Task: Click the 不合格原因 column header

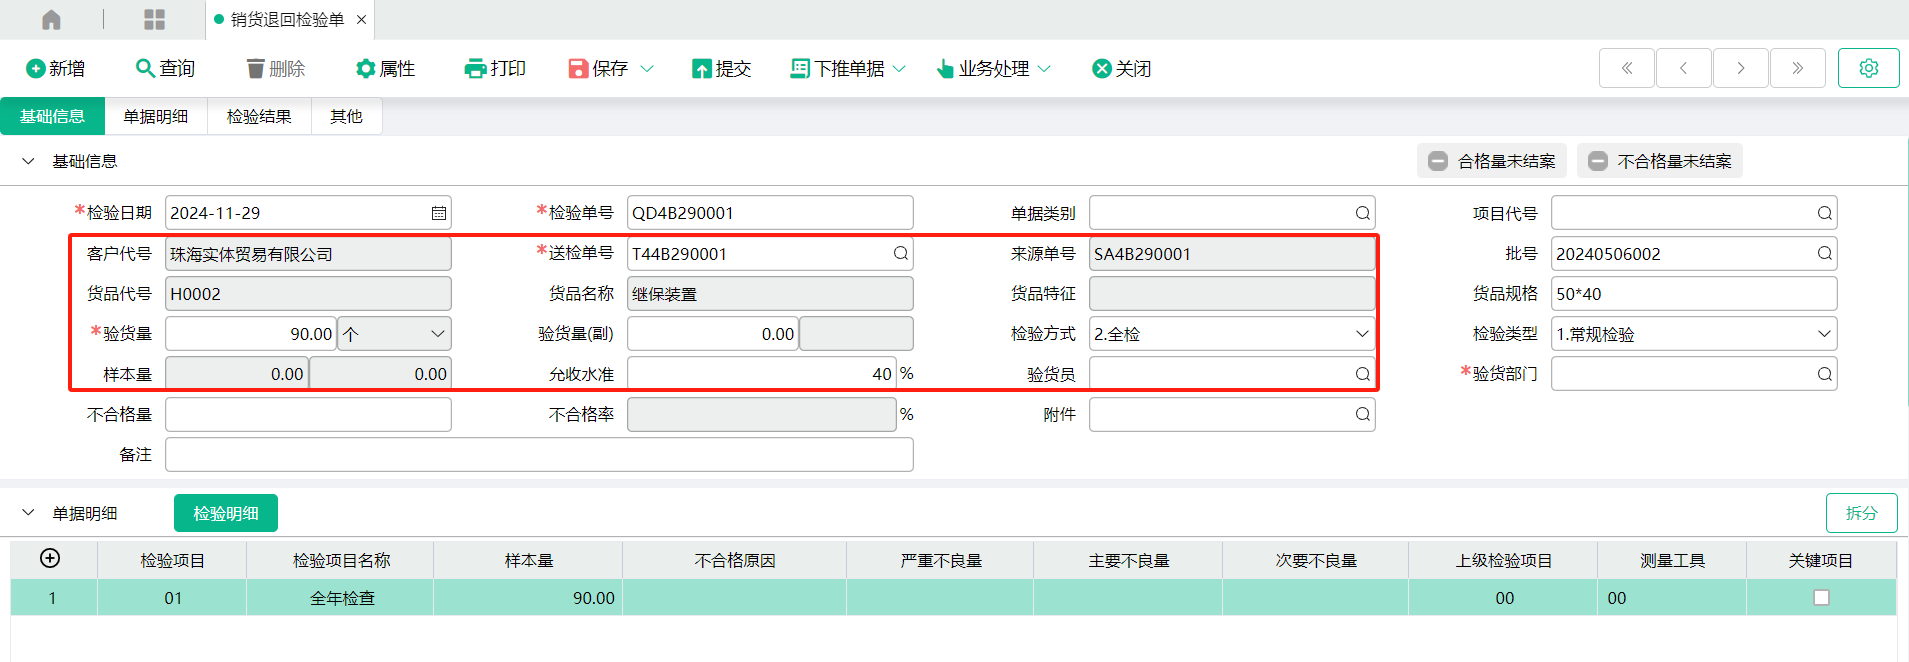Action: [x=734, y=560]
